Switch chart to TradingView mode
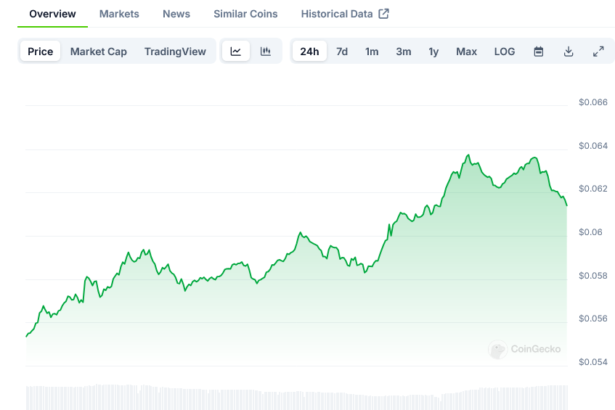 pos(176,51)
